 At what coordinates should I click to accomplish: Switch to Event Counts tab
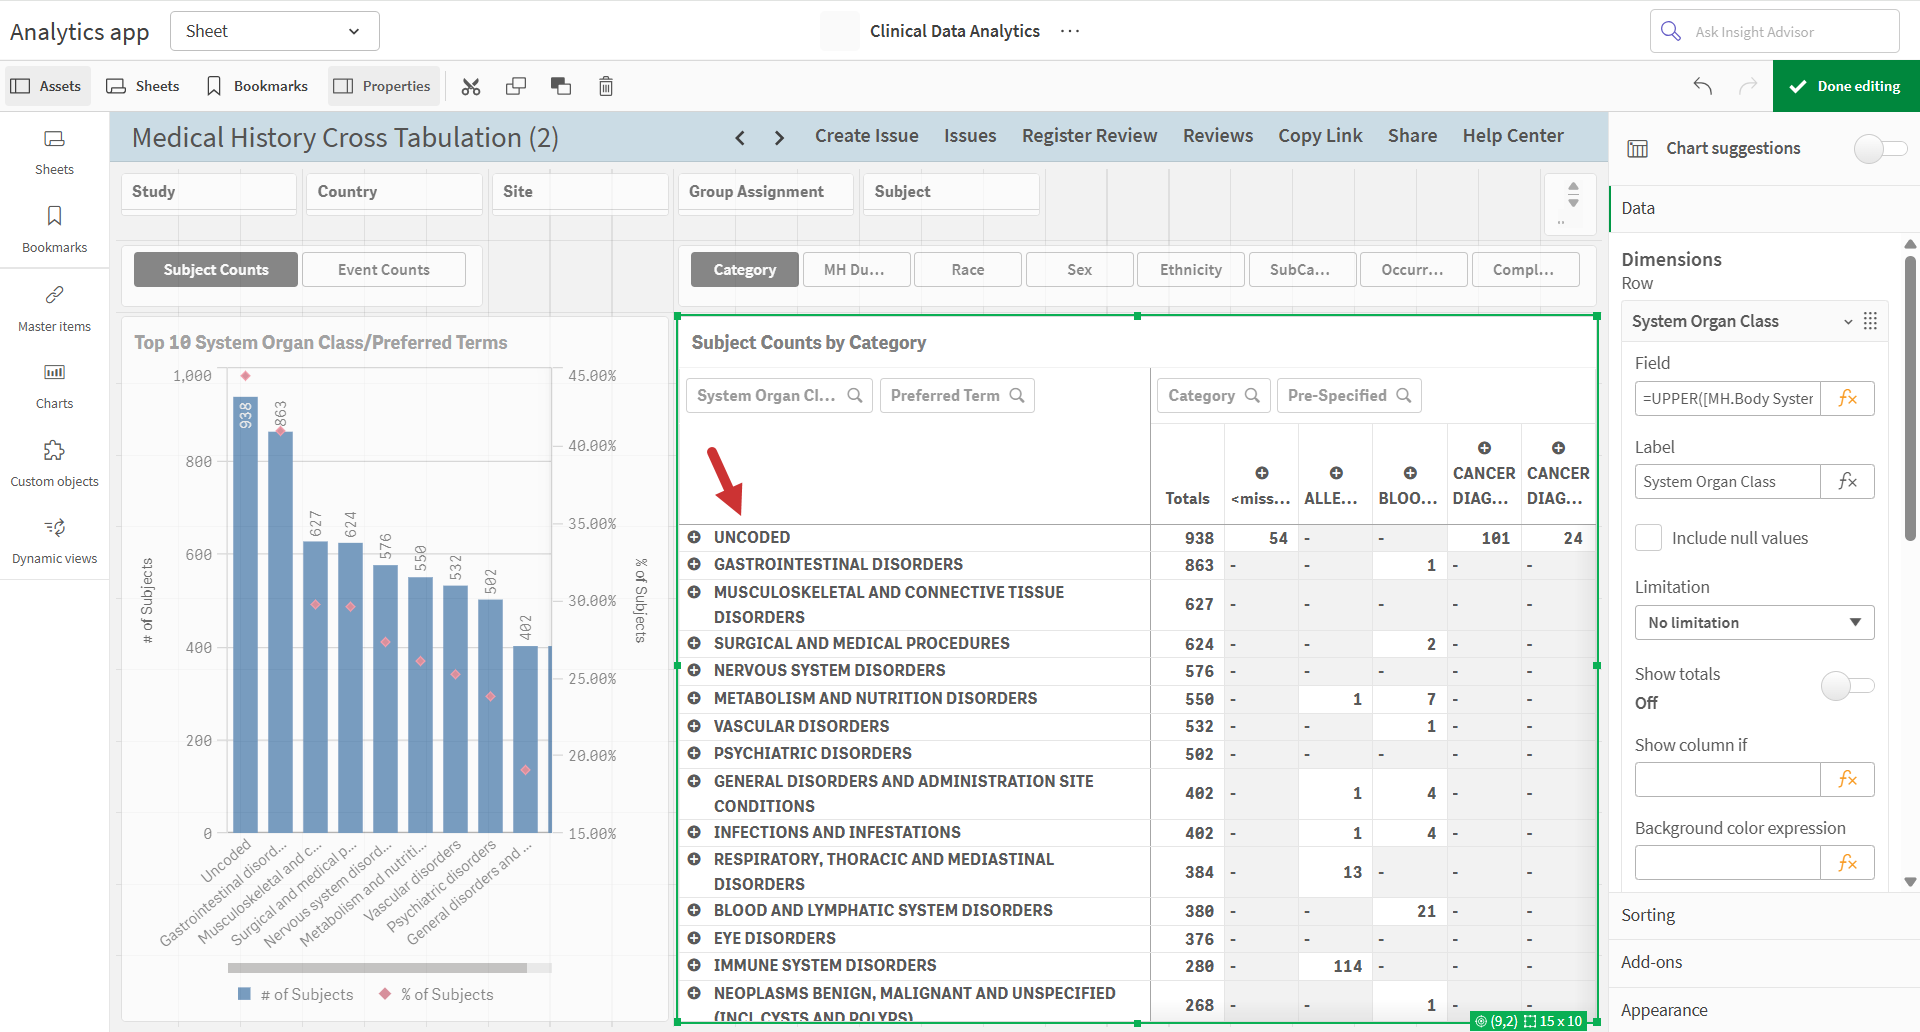(384, 270)
